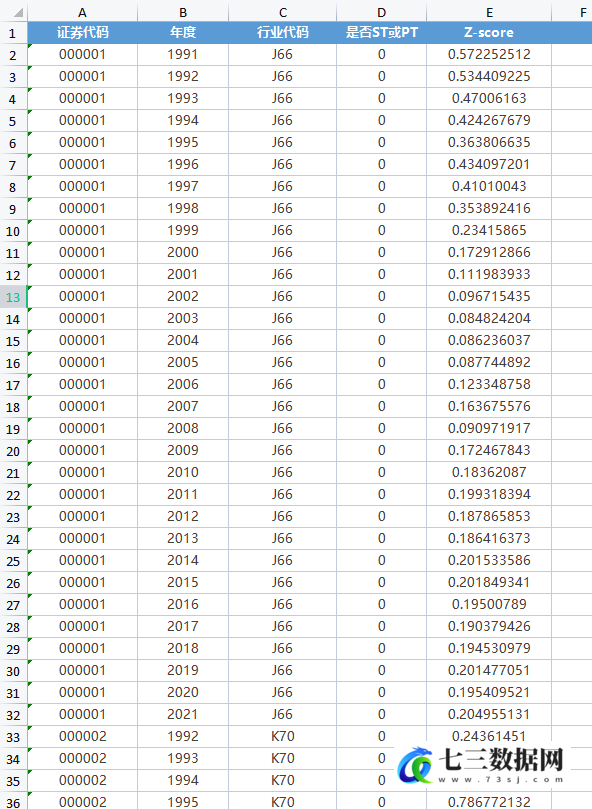
Task: Select column B header
Action: pos(183,12)
